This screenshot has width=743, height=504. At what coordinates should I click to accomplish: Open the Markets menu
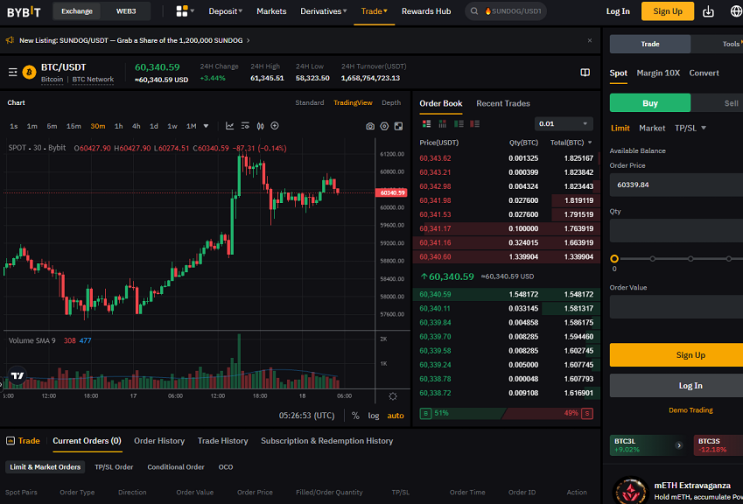[x=271, y=11]
